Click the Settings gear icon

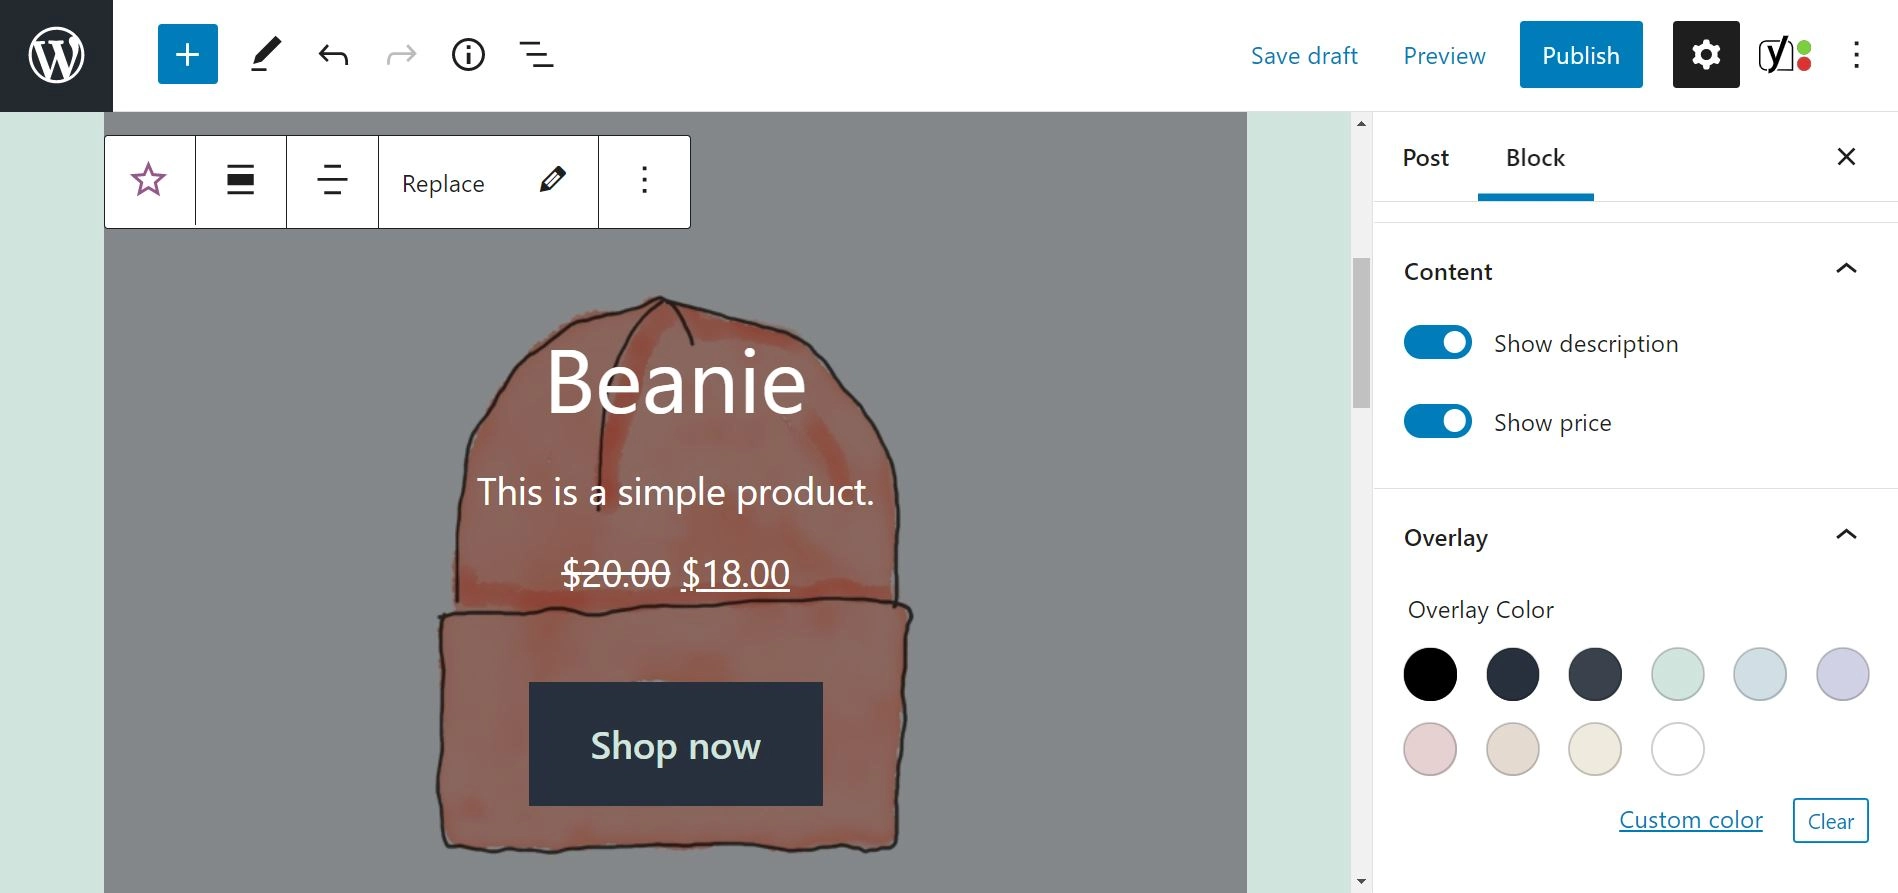click(x=1705, y=55)
